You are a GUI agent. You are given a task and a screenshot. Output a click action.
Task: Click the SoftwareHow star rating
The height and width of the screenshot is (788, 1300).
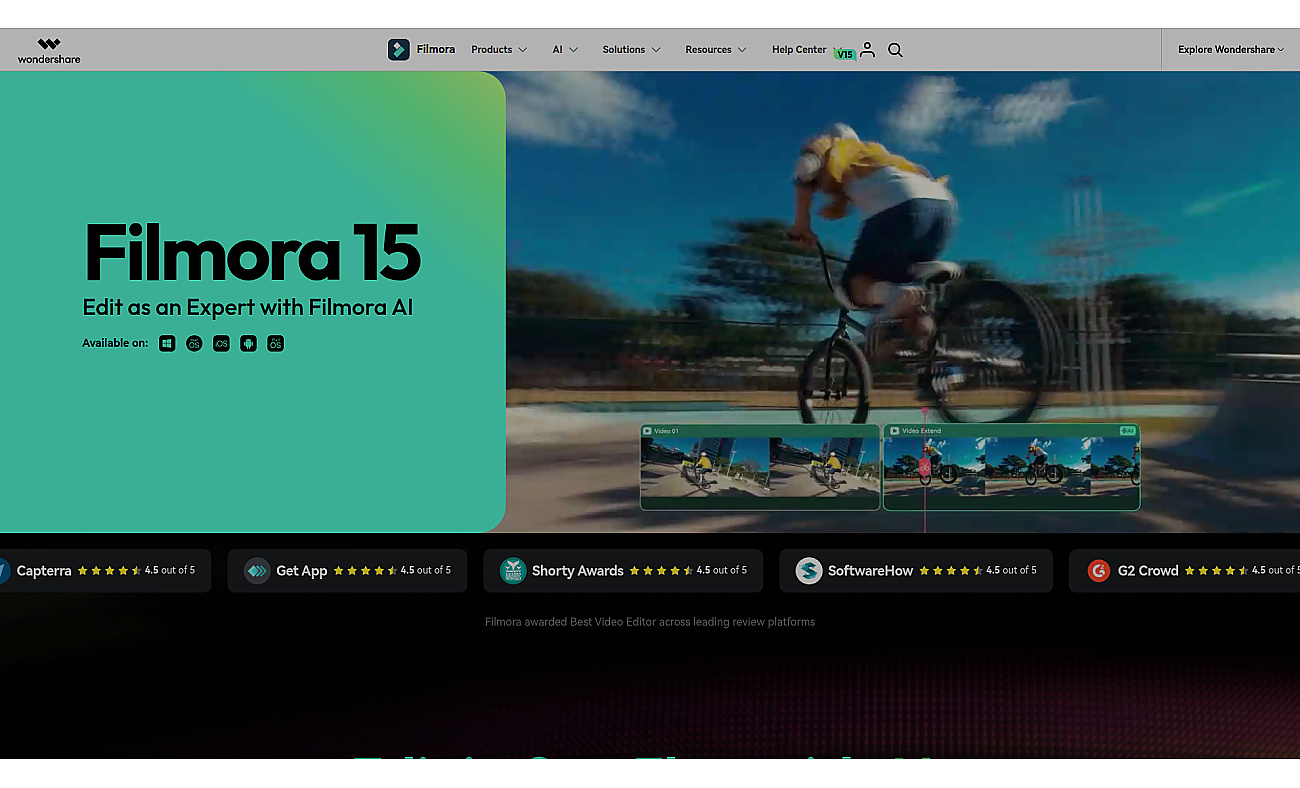951,571
